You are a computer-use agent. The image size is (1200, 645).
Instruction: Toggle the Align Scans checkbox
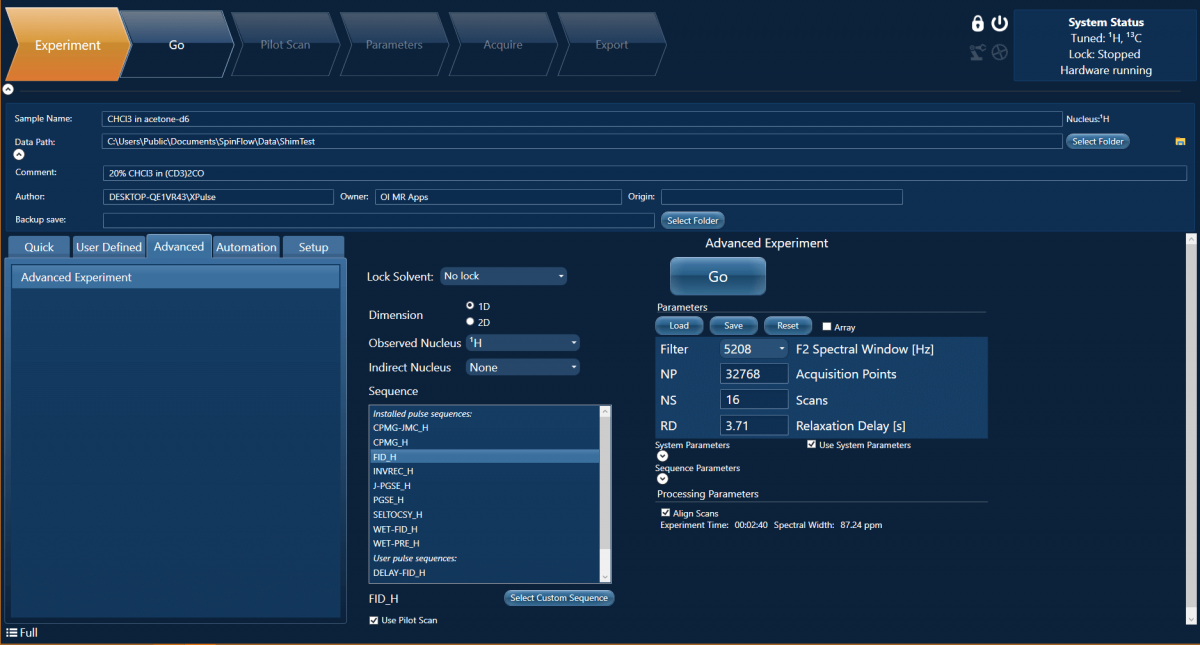(666, 513)
